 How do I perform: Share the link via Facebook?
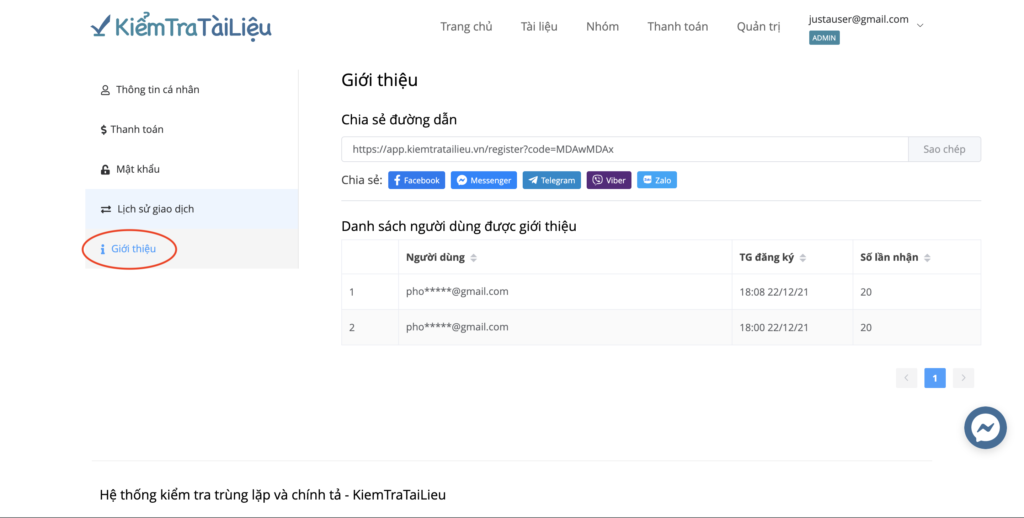point(417,180)
